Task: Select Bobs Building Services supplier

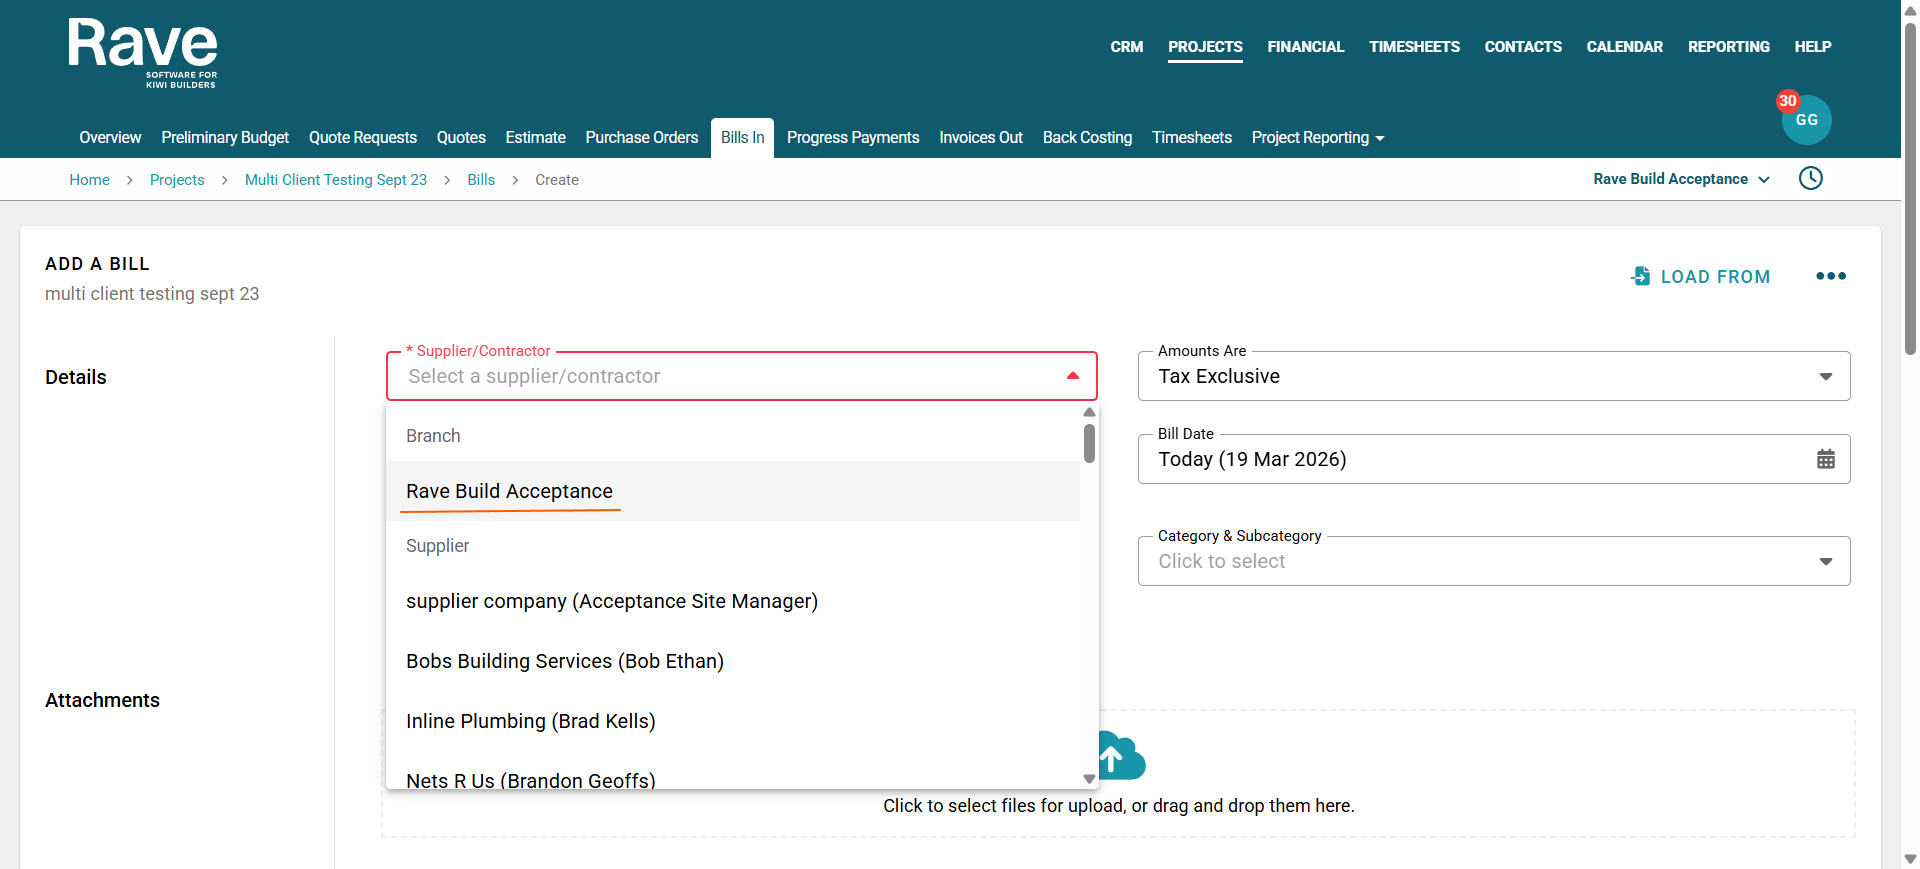Action: click(564, 661)
